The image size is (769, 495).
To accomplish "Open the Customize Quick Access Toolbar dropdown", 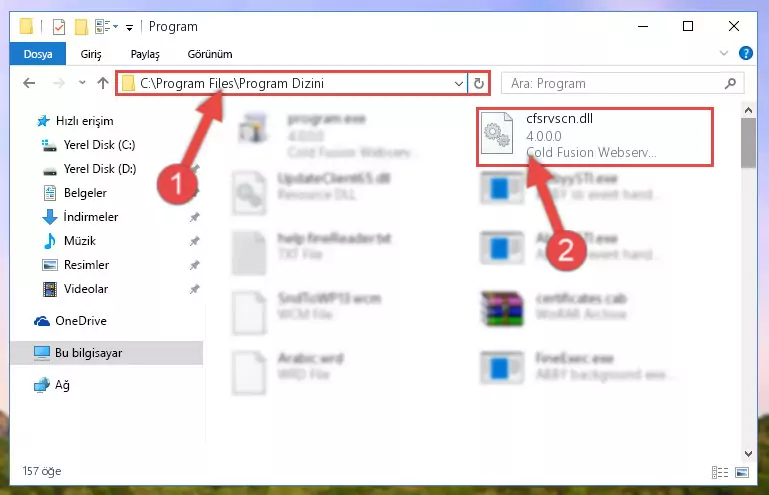I will coord(129,27).
